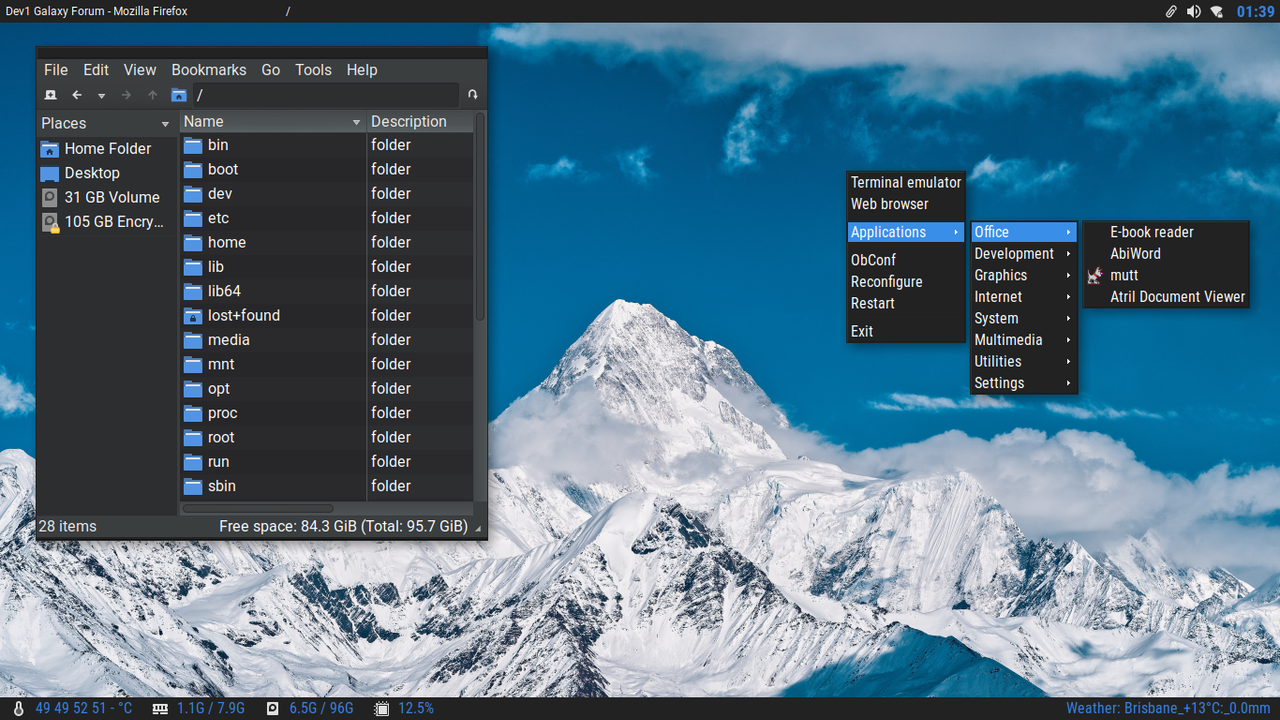Select the media folder row
Image resolution: width=1280 pixels, height=720 pixels.
coord(326,340)
